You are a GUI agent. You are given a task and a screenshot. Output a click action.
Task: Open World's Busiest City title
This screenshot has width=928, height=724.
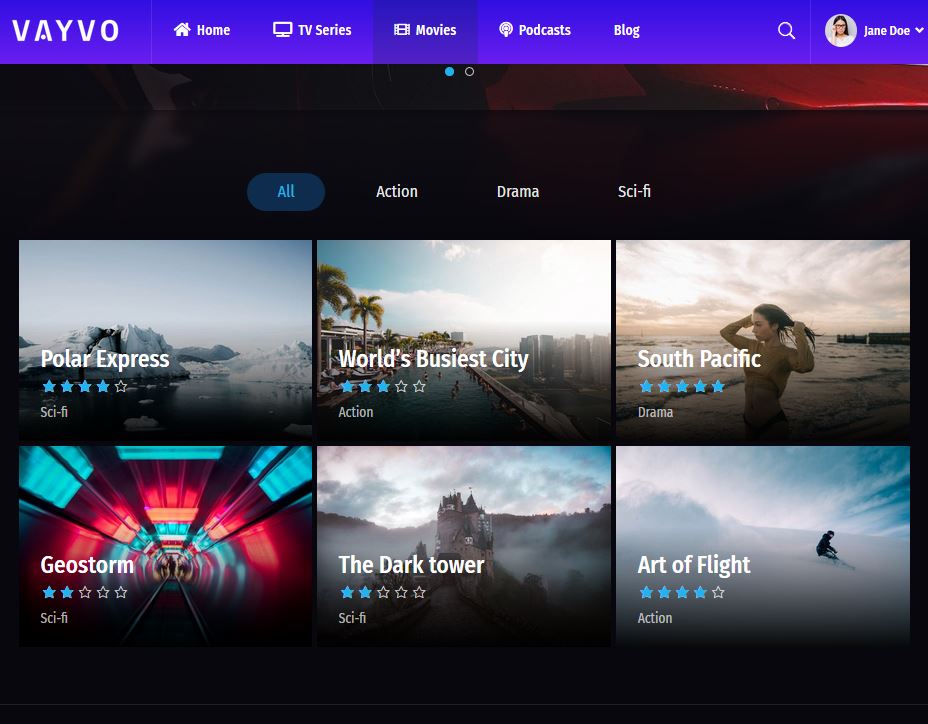433,359
